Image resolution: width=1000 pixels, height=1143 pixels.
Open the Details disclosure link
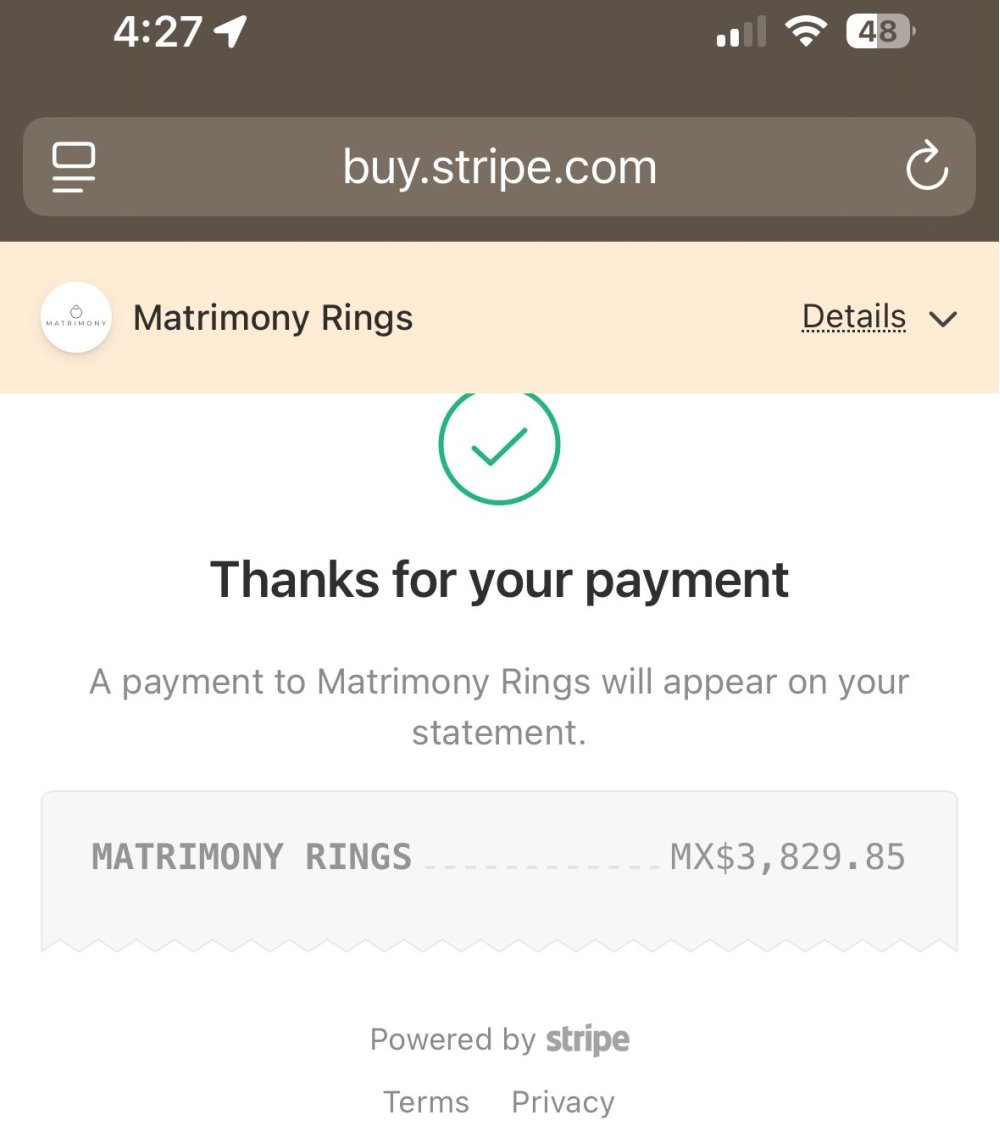point(853,318)
